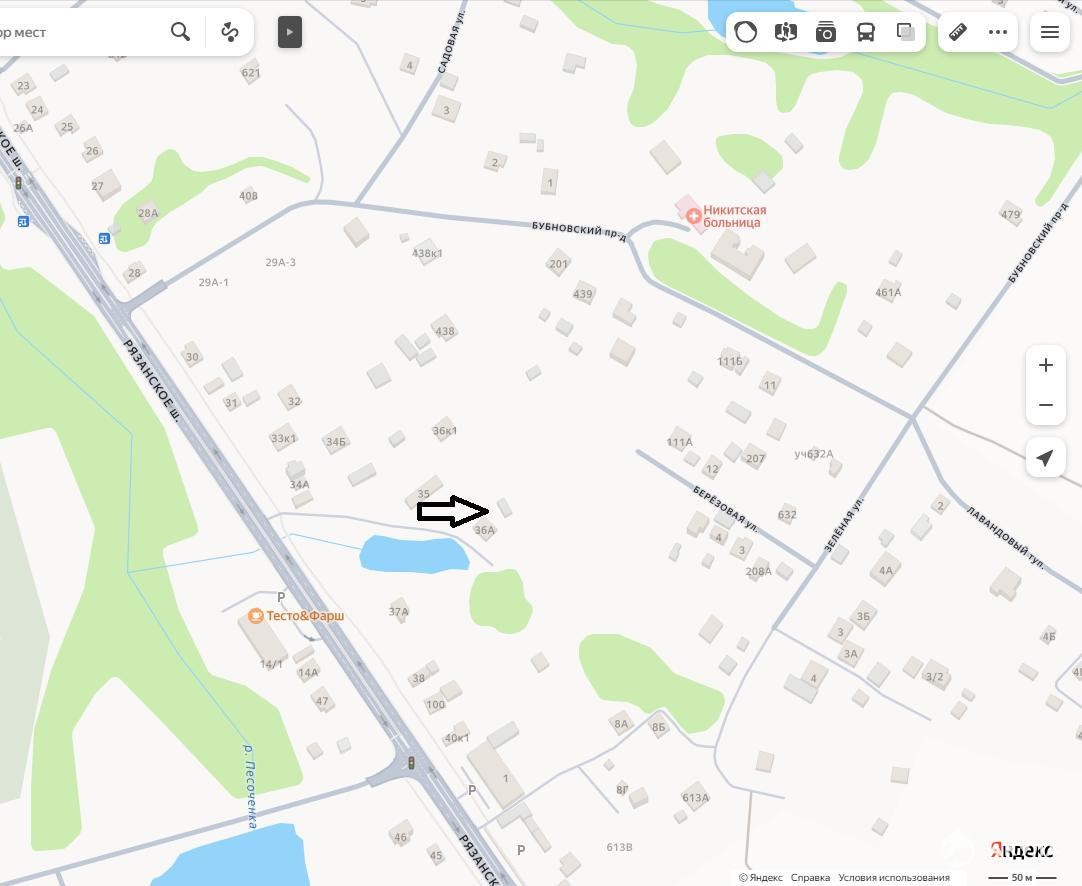Viewport: 1082px width, 886px height.
Task: Open Условия использования link
Action: (894, 878)
